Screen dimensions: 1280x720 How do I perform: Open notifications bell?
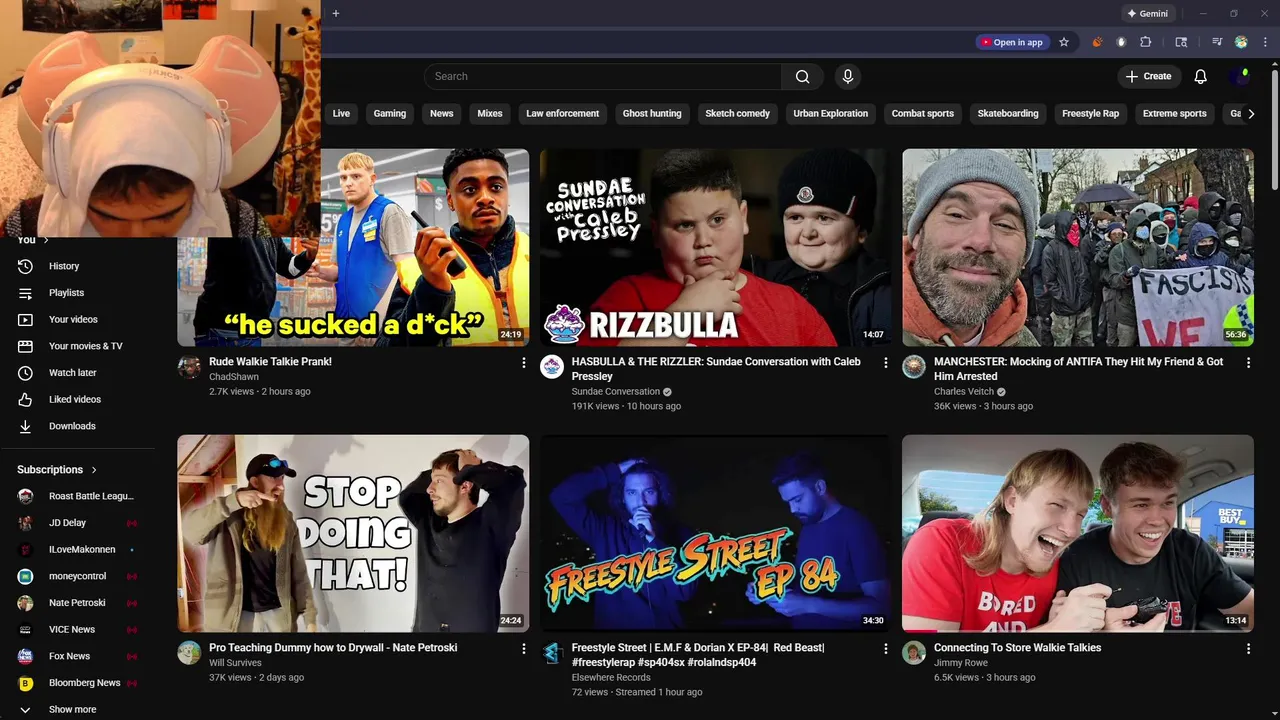point(1201,77)
